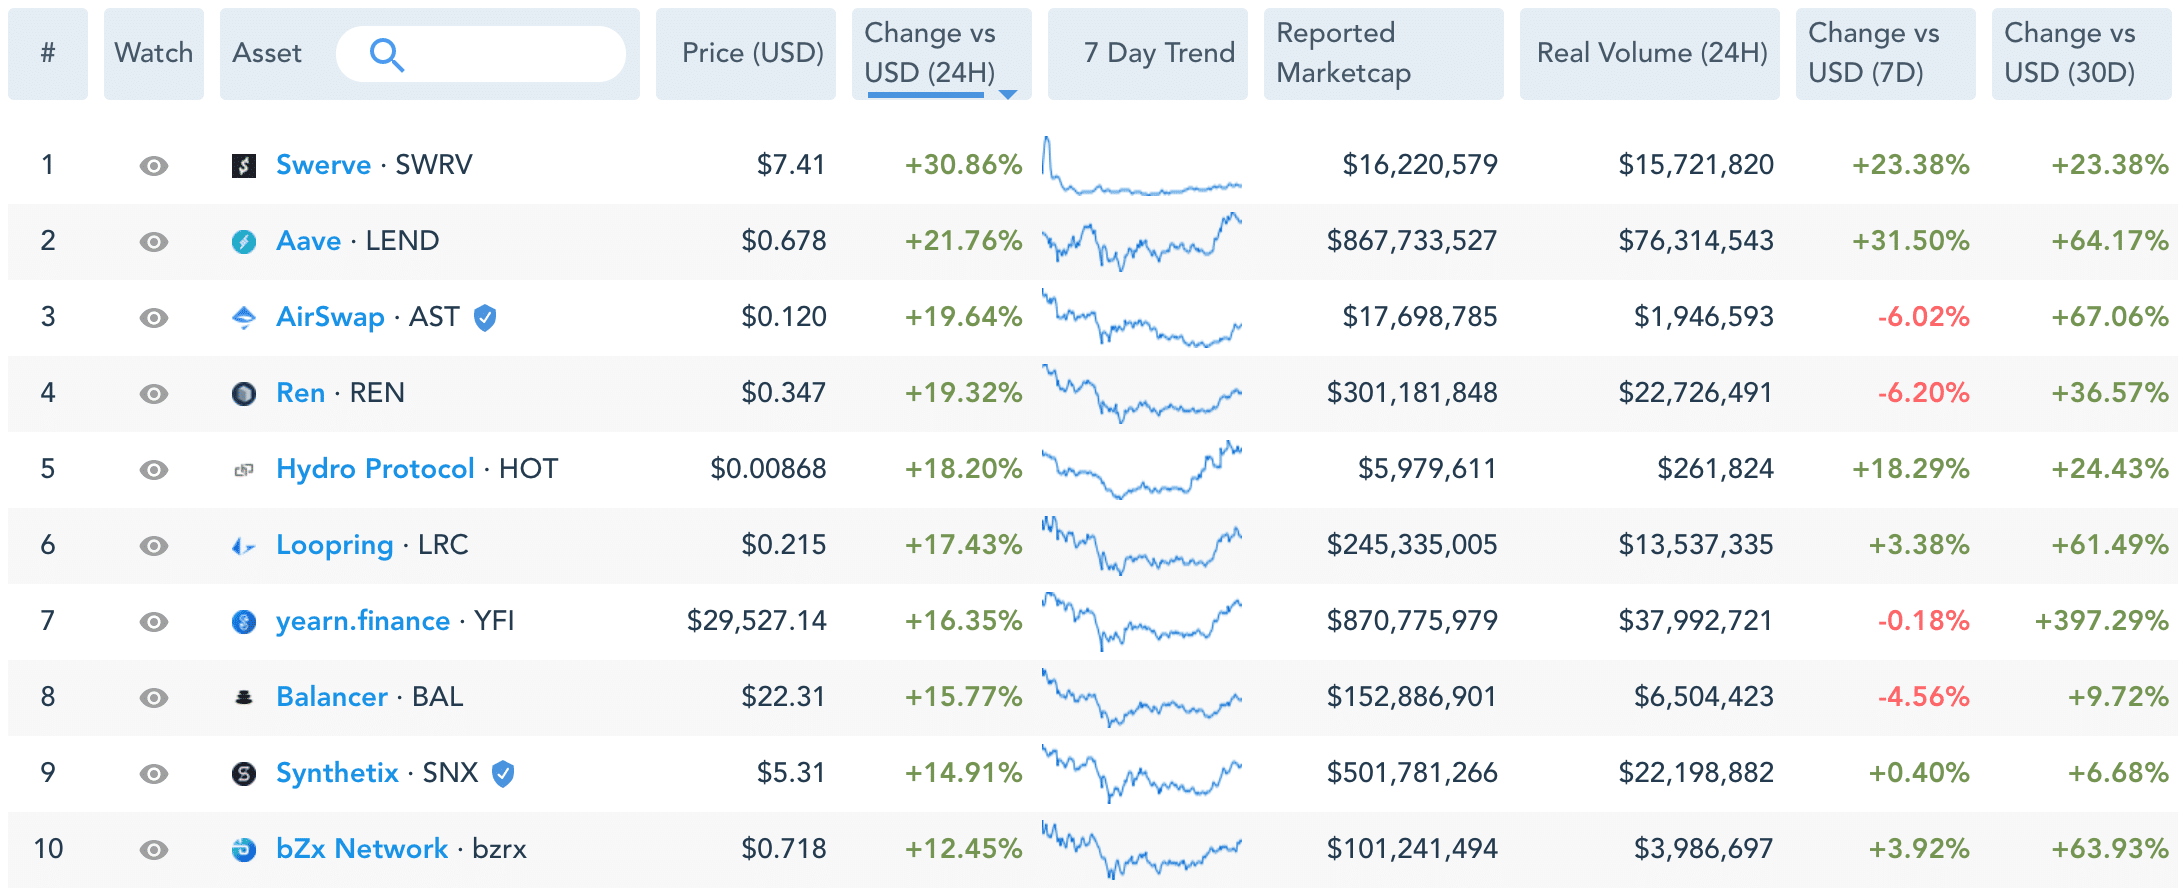Click the Real Volume (24H) column header
Screen dimensions: 2178x892
(x=1651, y=53)
